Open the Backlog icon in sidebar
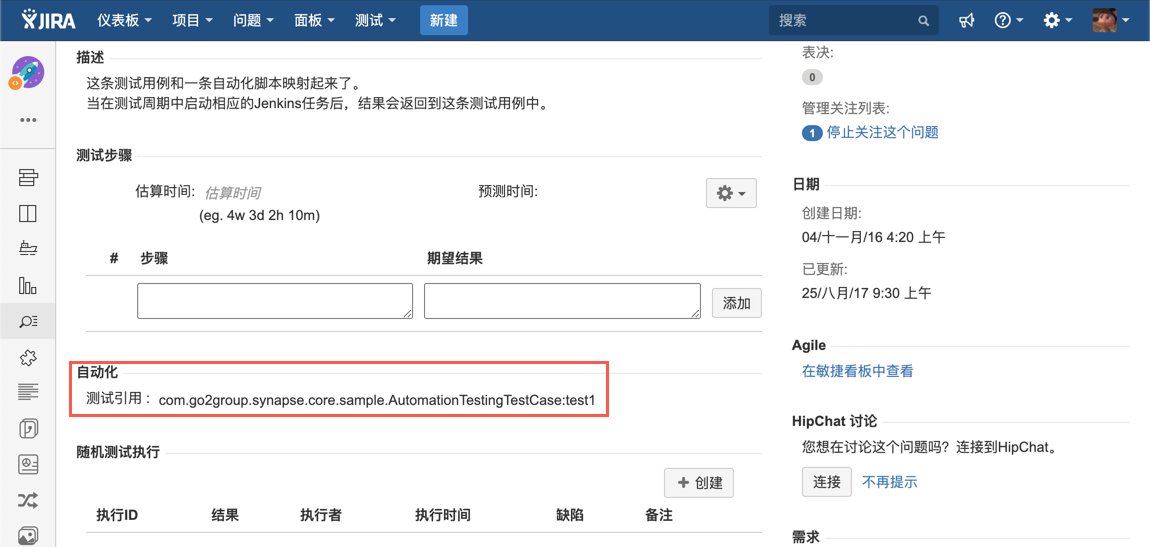The height and width of the screenshot is (547, 1150). [28, 178]
